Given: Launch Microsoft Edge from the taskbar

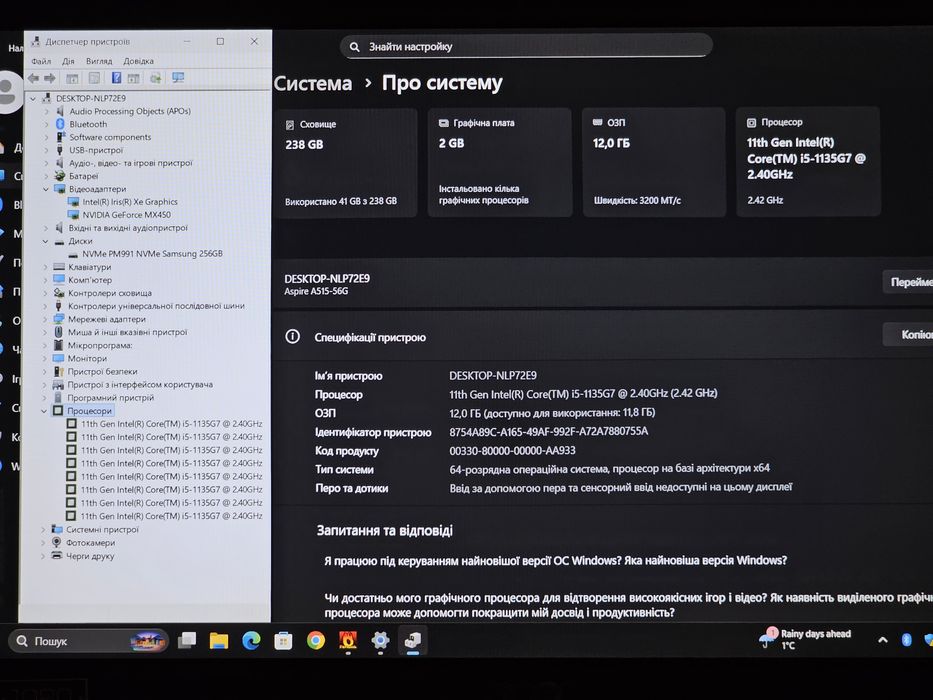Looking at the screenshot, I should coord(251,640).
